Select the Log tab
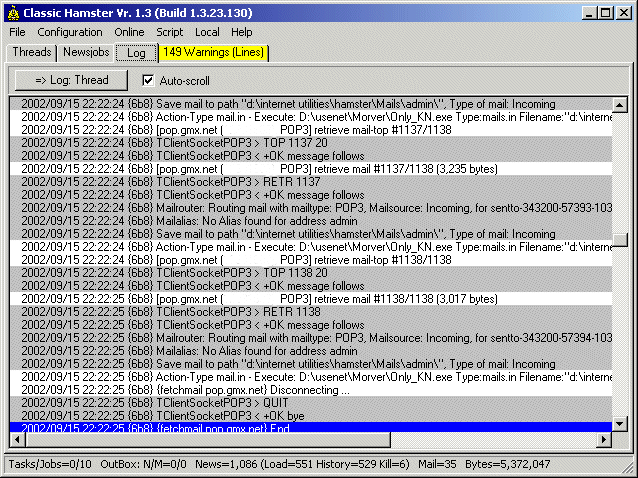This screenshot has width=638, height=478. [x=136, y=52]
